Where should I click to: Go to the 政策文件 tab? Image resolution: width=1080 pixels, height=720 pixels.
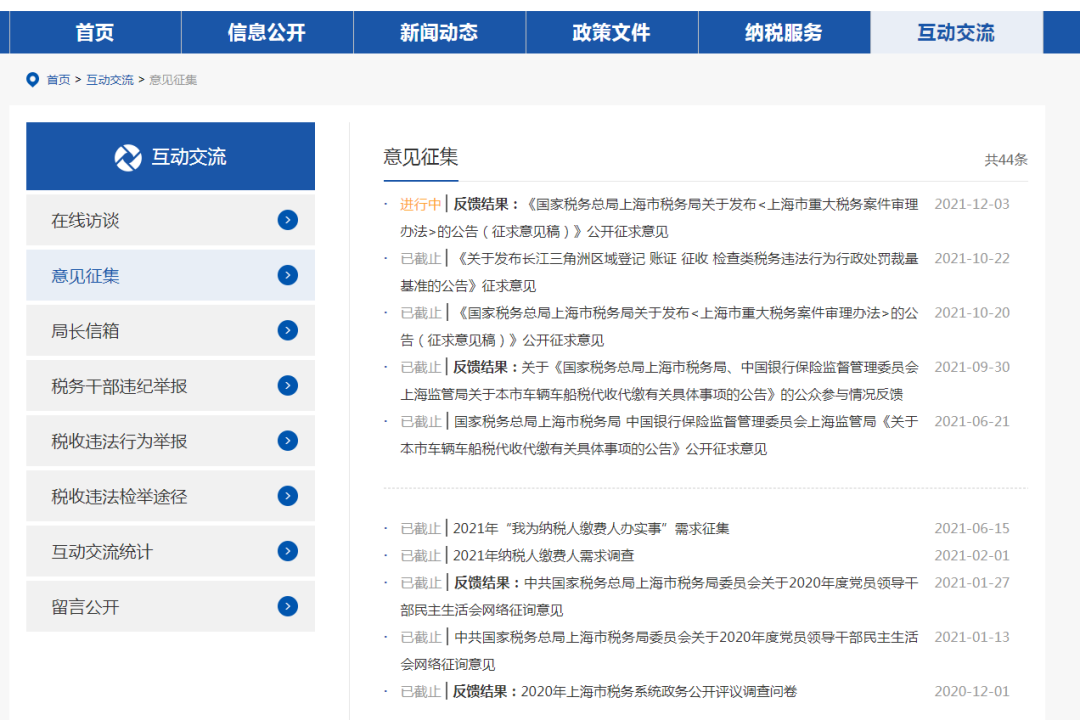tap(612, 32)
